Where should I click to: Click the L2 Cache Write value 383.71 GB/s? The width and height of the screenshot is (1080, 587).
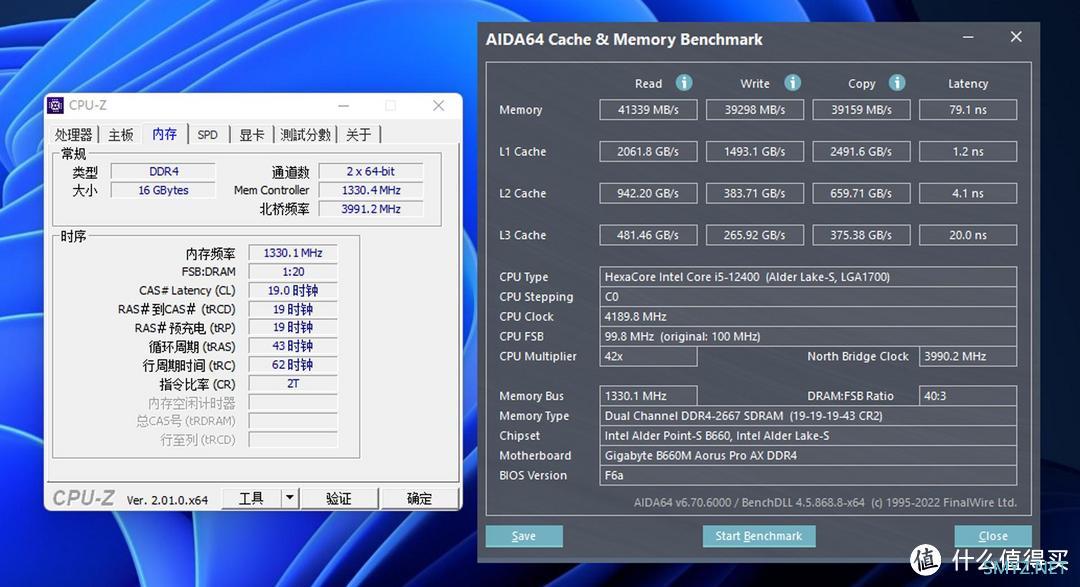755,194
